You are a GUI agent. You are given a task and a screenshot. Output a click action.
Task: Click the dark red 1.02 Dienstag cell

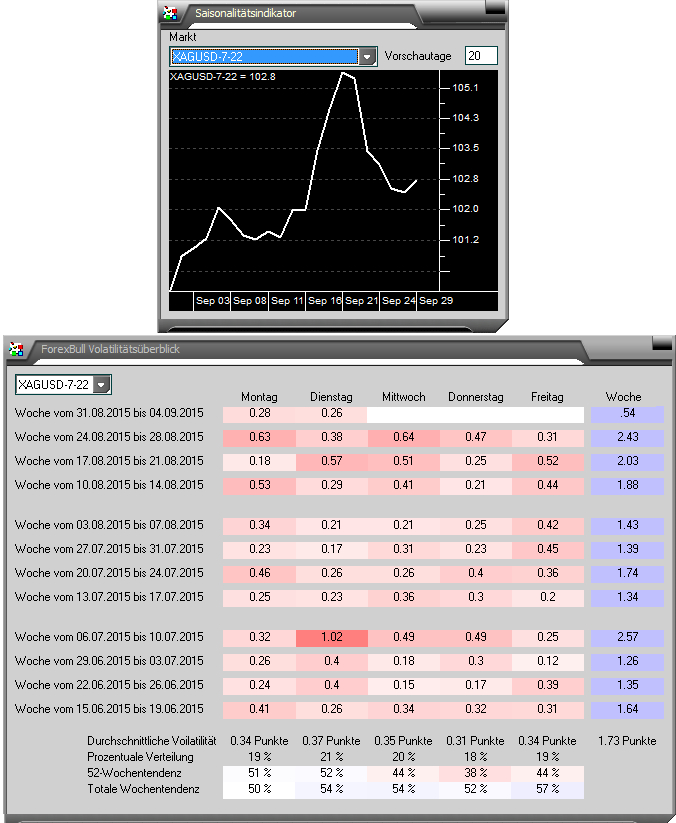(332, 637)
